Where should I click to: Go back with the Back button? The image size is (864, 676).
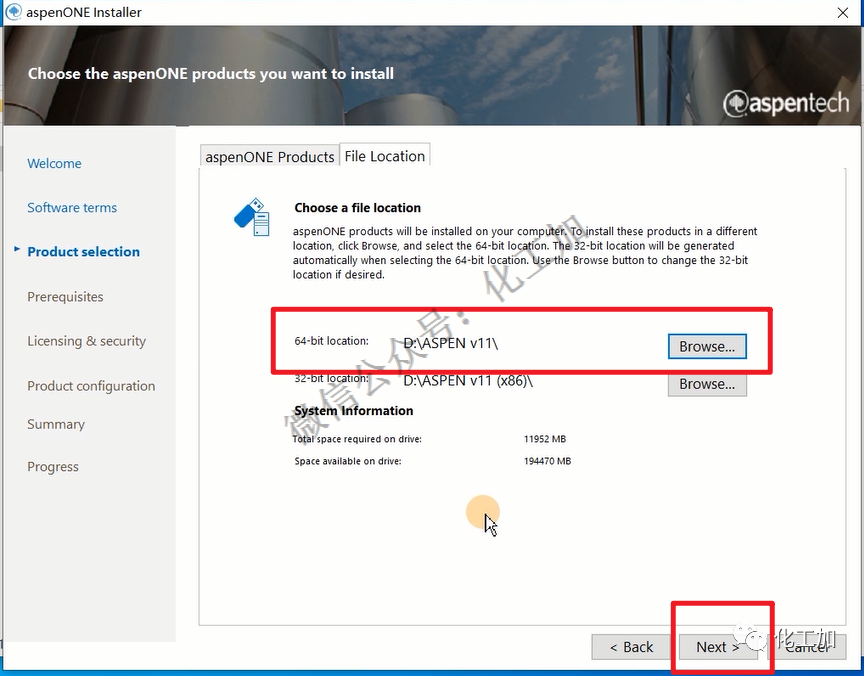[x=631, y=647]
